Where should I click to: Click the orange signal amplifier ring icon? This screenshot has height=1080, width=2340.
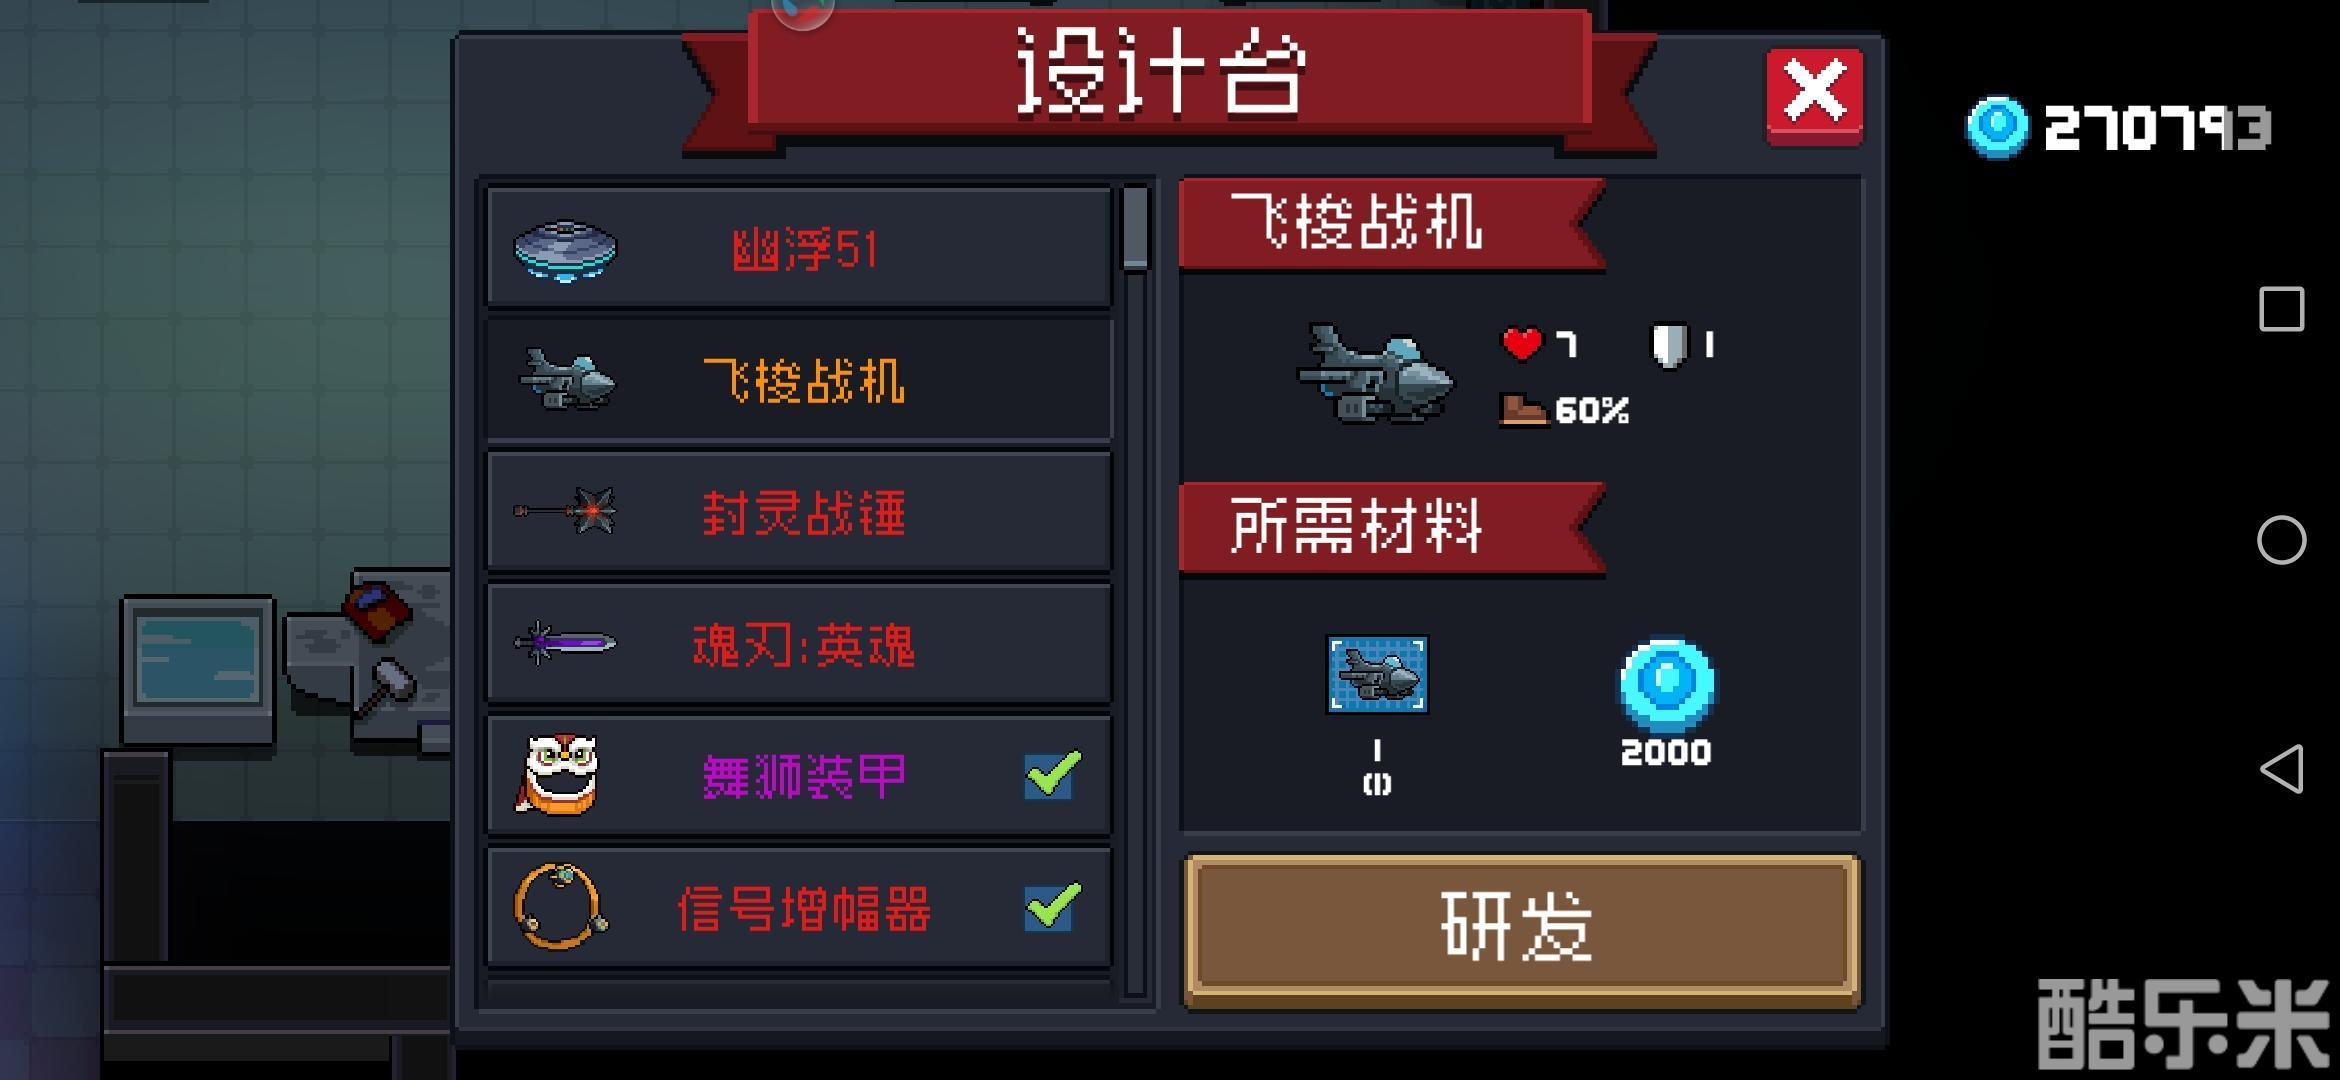tap(561, 906)
